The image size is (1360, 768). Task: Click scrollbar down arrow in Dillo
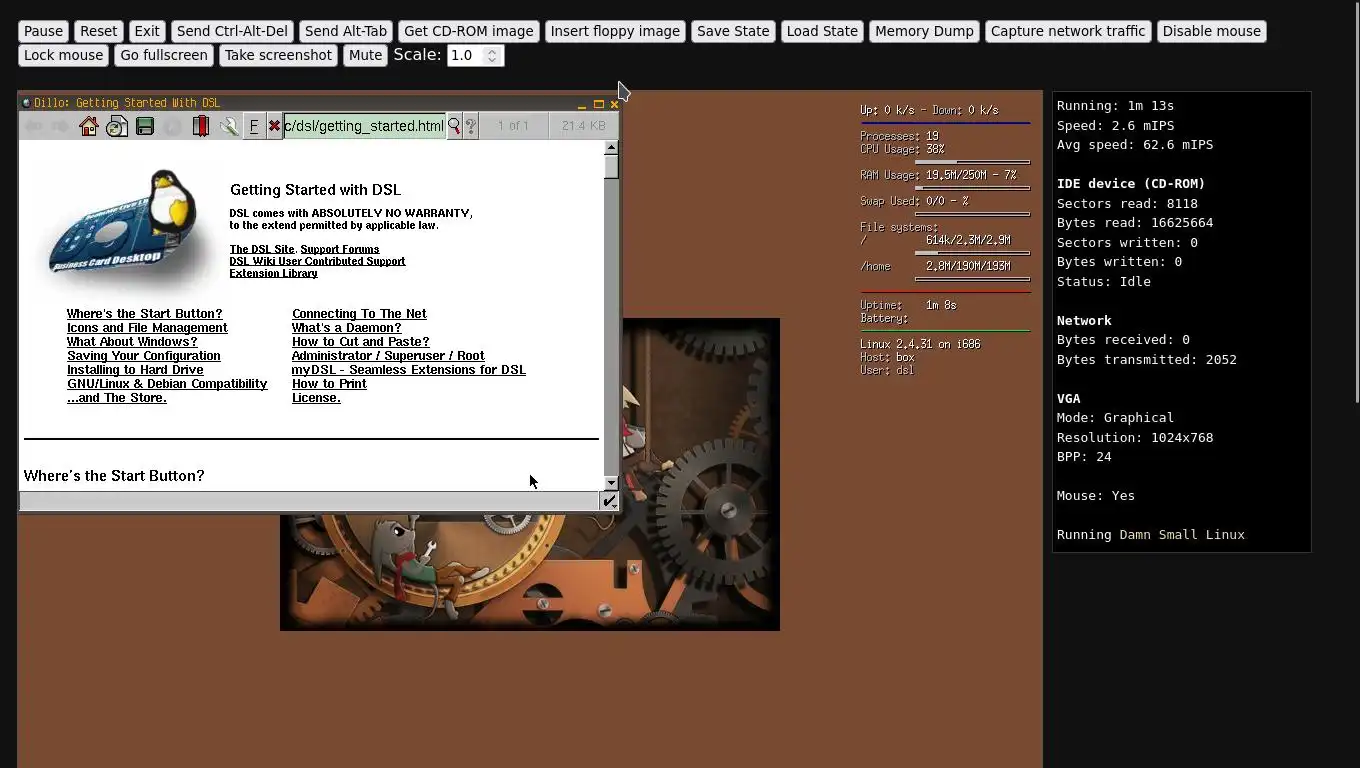[x=611, y=483]
